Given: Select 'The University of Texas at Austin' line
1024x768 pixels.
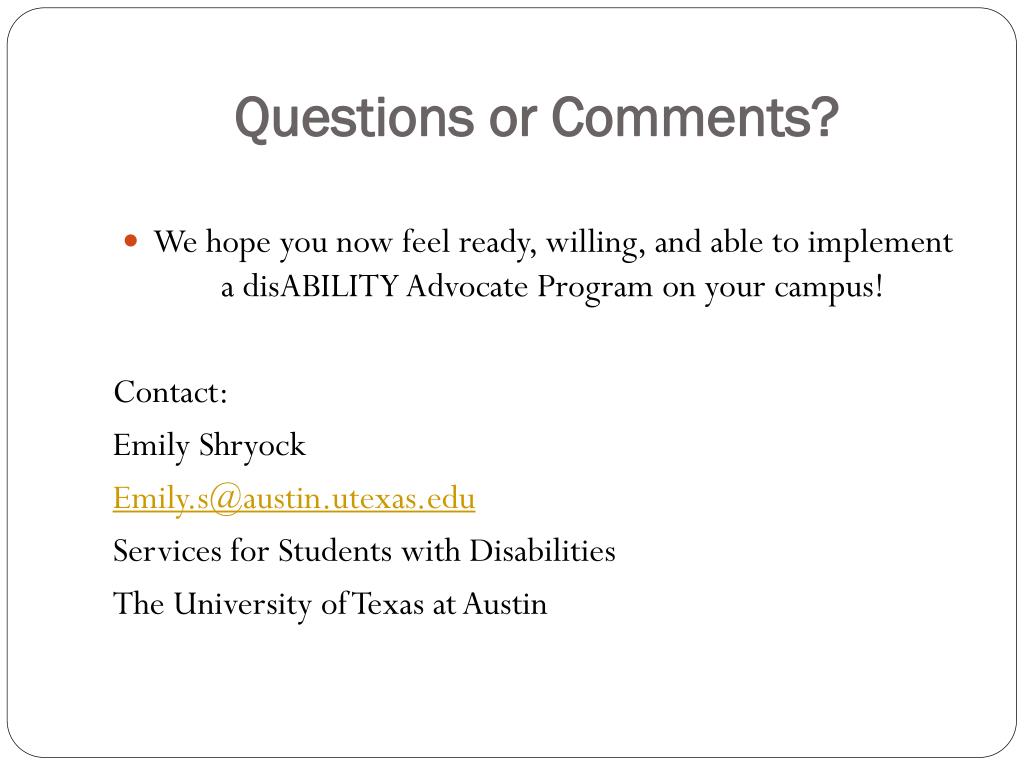Looking at the screenshot, I should coord(330,605).
